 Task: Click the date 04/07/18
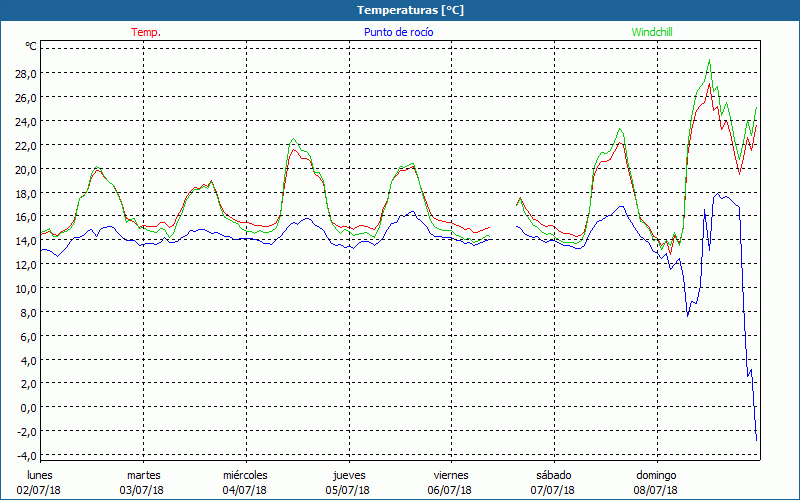(244, 490)
